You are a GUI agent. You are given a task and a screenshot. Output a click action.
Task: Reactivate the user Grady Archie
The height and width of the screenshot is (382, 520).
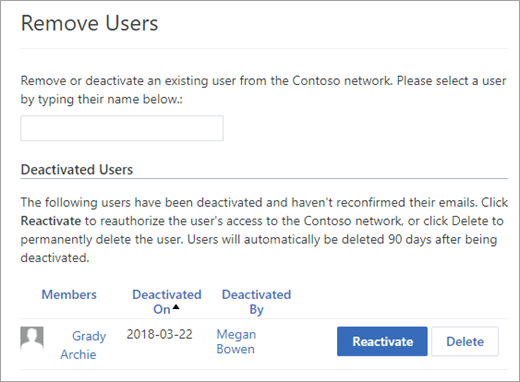point(382,341)
